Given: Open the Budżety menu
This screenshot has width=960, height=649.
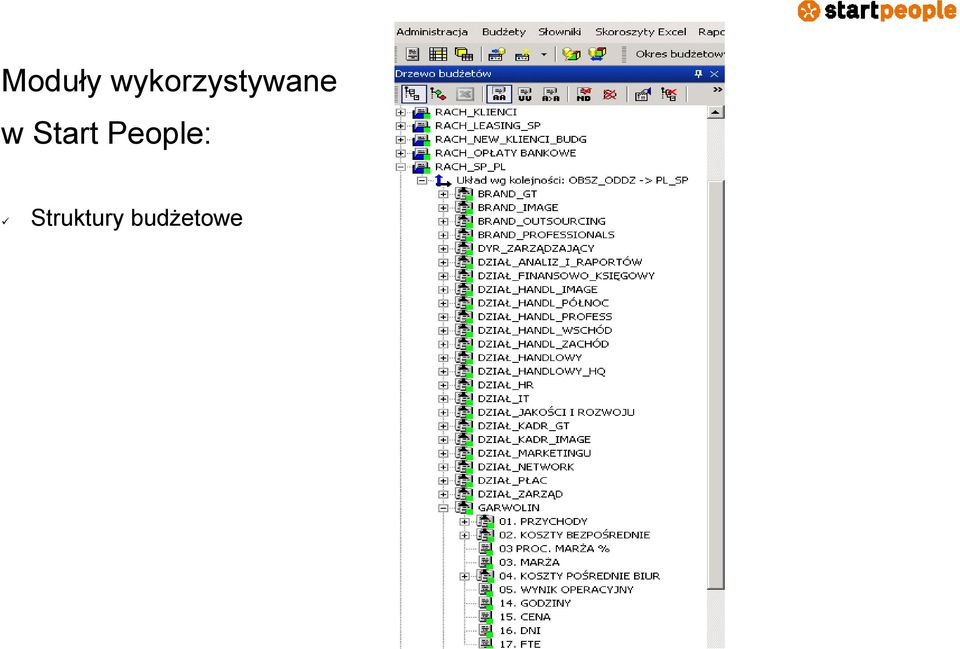Looking at the screenshot, I should click(503, 32).
